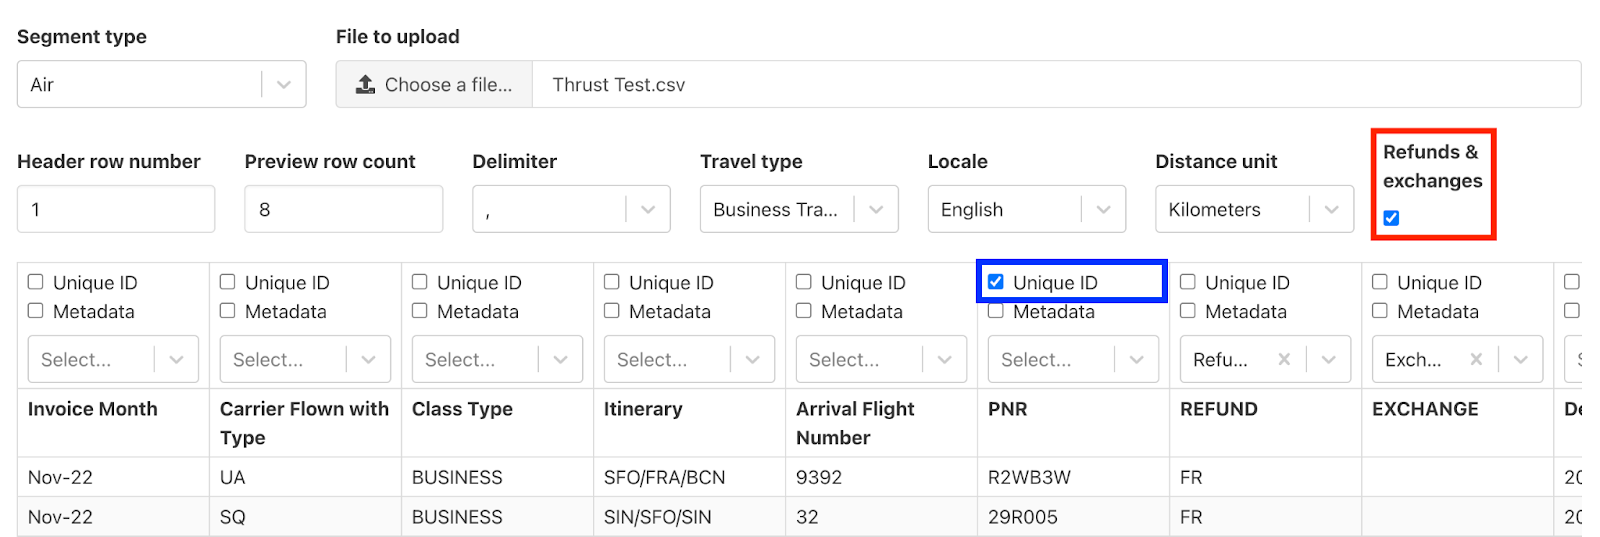Uncheck Unique ID for the PNR column
The image size is (1600, 537).
(x=996, y=282)
